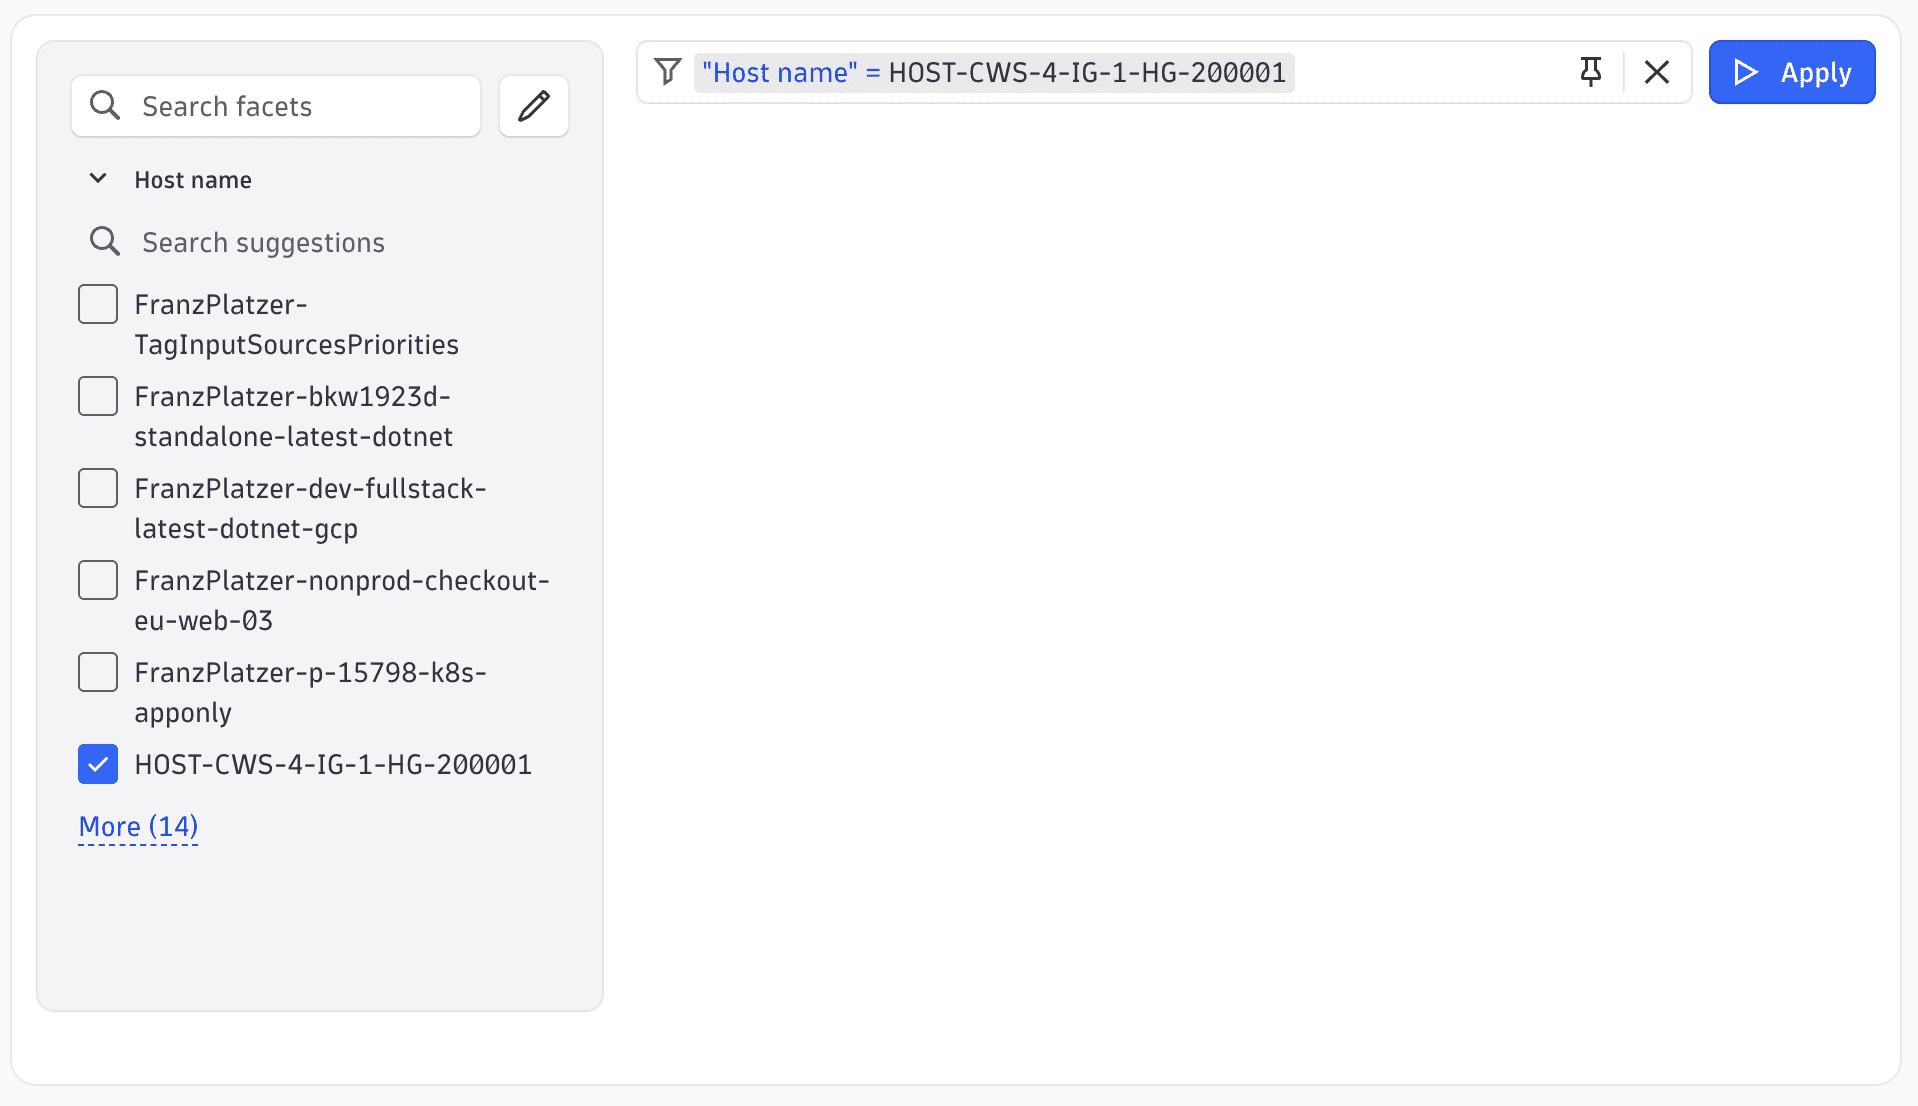The image size is (1918, 1106).
Task: Click the FranzPlatzer-dev-fullstack-latest-dotnet-gcp label
Action: pos(310,508)
